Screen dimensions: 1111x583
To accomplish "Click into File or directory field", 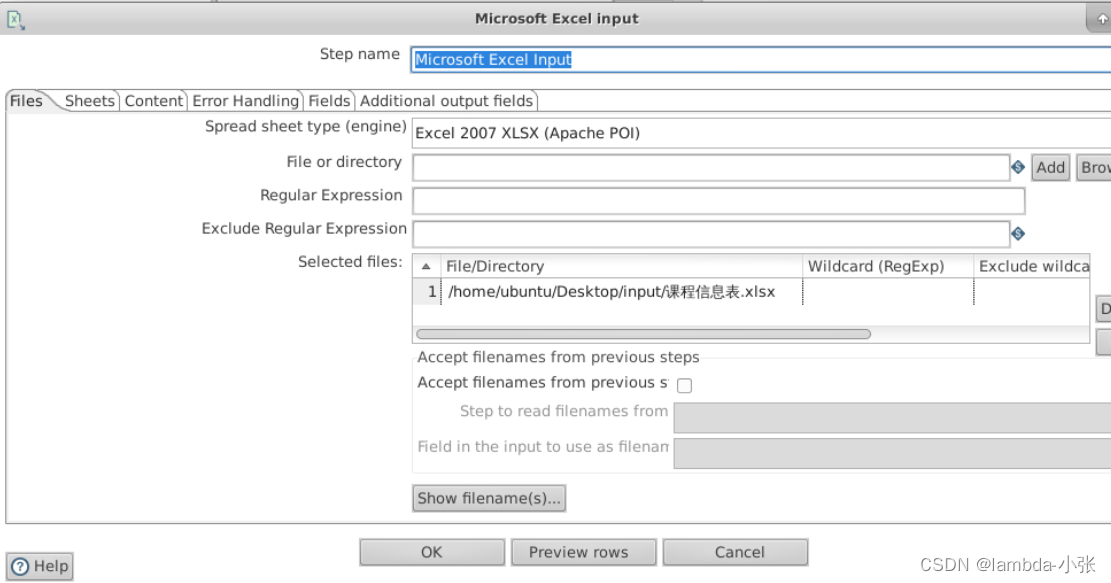I will click(x=711, y=168).
